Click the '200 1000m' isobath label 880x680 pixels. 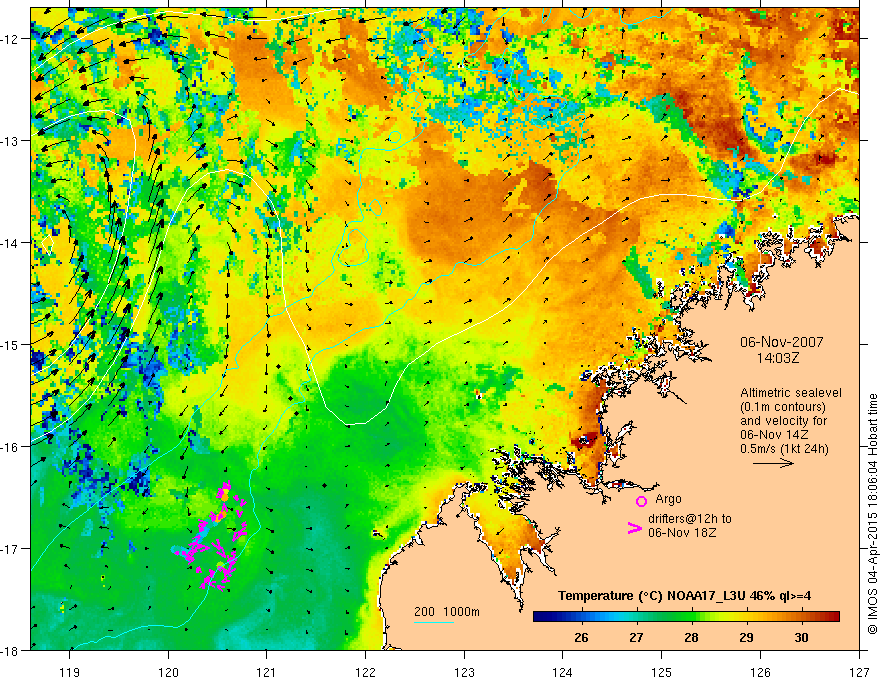[447, 612]
